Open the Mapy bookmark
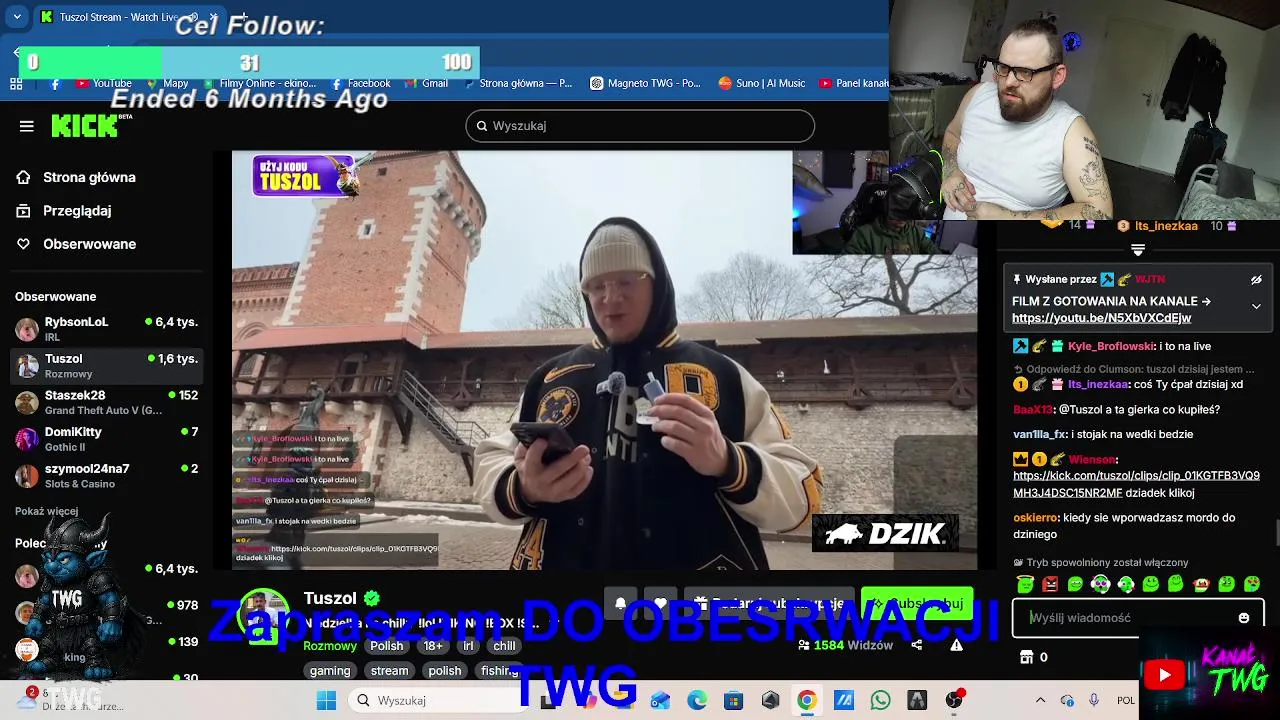 pos(167,83)
